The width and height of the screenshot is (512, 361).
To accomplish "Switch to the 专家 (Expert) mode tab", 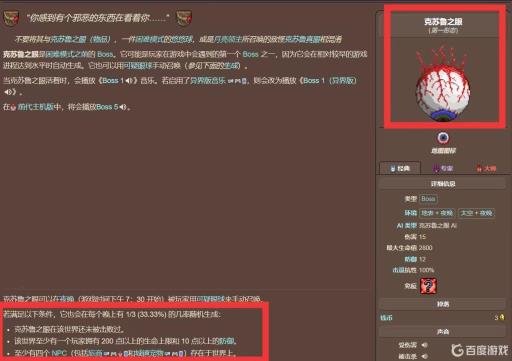I will [443, 168].
